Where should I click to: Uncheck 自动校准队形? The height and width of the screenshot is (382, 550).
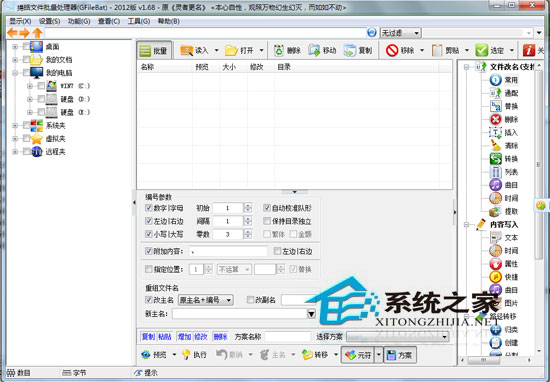267,208
